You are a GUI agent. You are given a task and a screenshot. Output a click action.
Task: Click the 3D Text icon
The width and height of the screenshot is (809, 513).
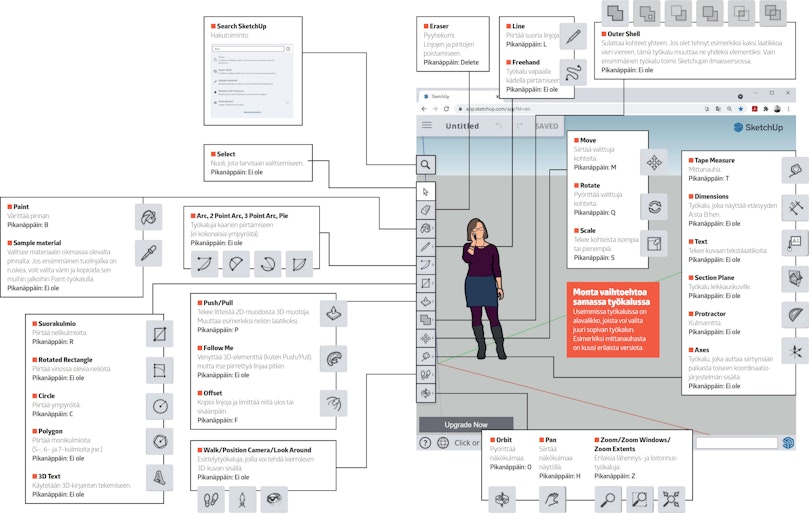point(159,477)
